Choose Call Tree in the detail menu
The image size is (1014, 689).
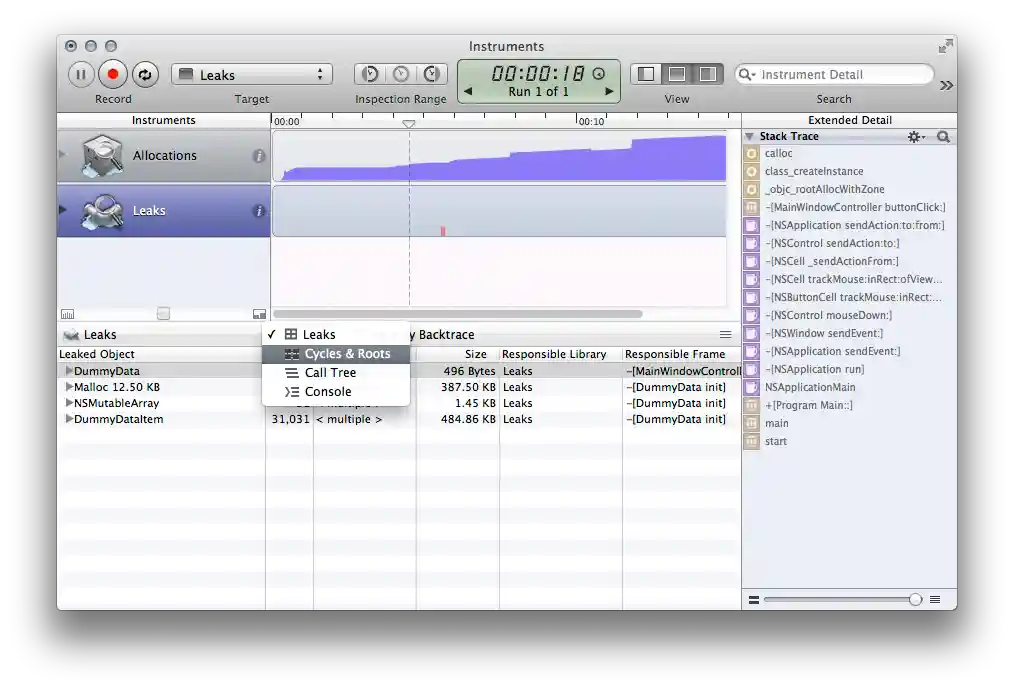330,373
